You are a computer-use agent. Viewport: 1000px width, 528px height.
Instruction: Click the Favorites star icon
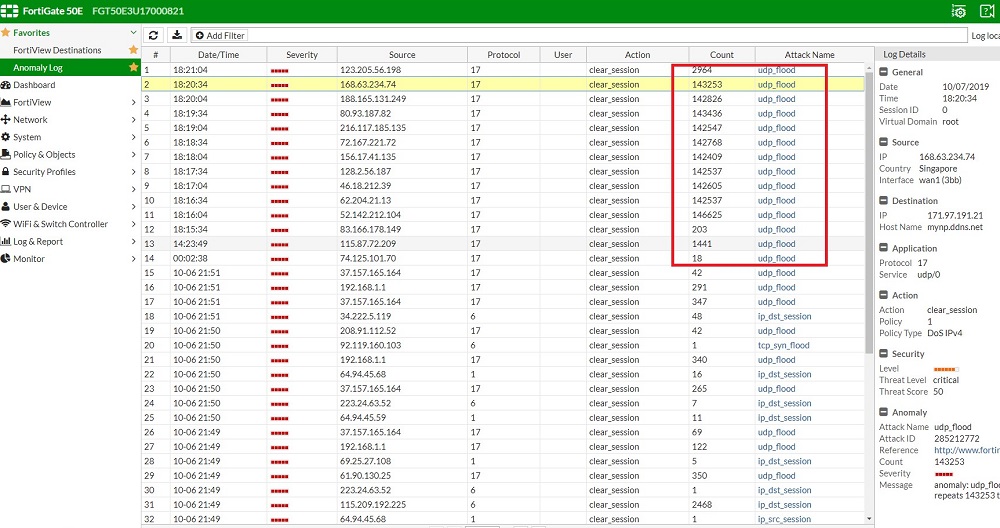tap(5, 33)
